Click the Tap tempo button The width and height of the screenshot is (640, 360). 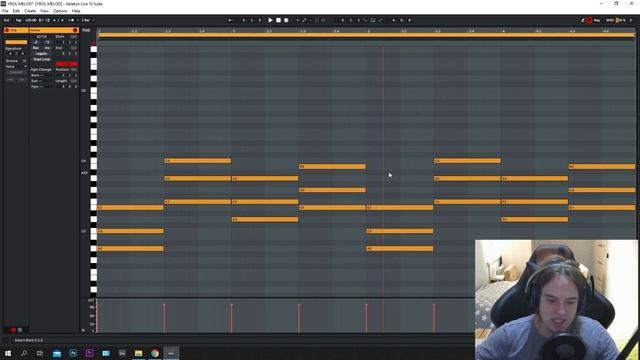18,20
